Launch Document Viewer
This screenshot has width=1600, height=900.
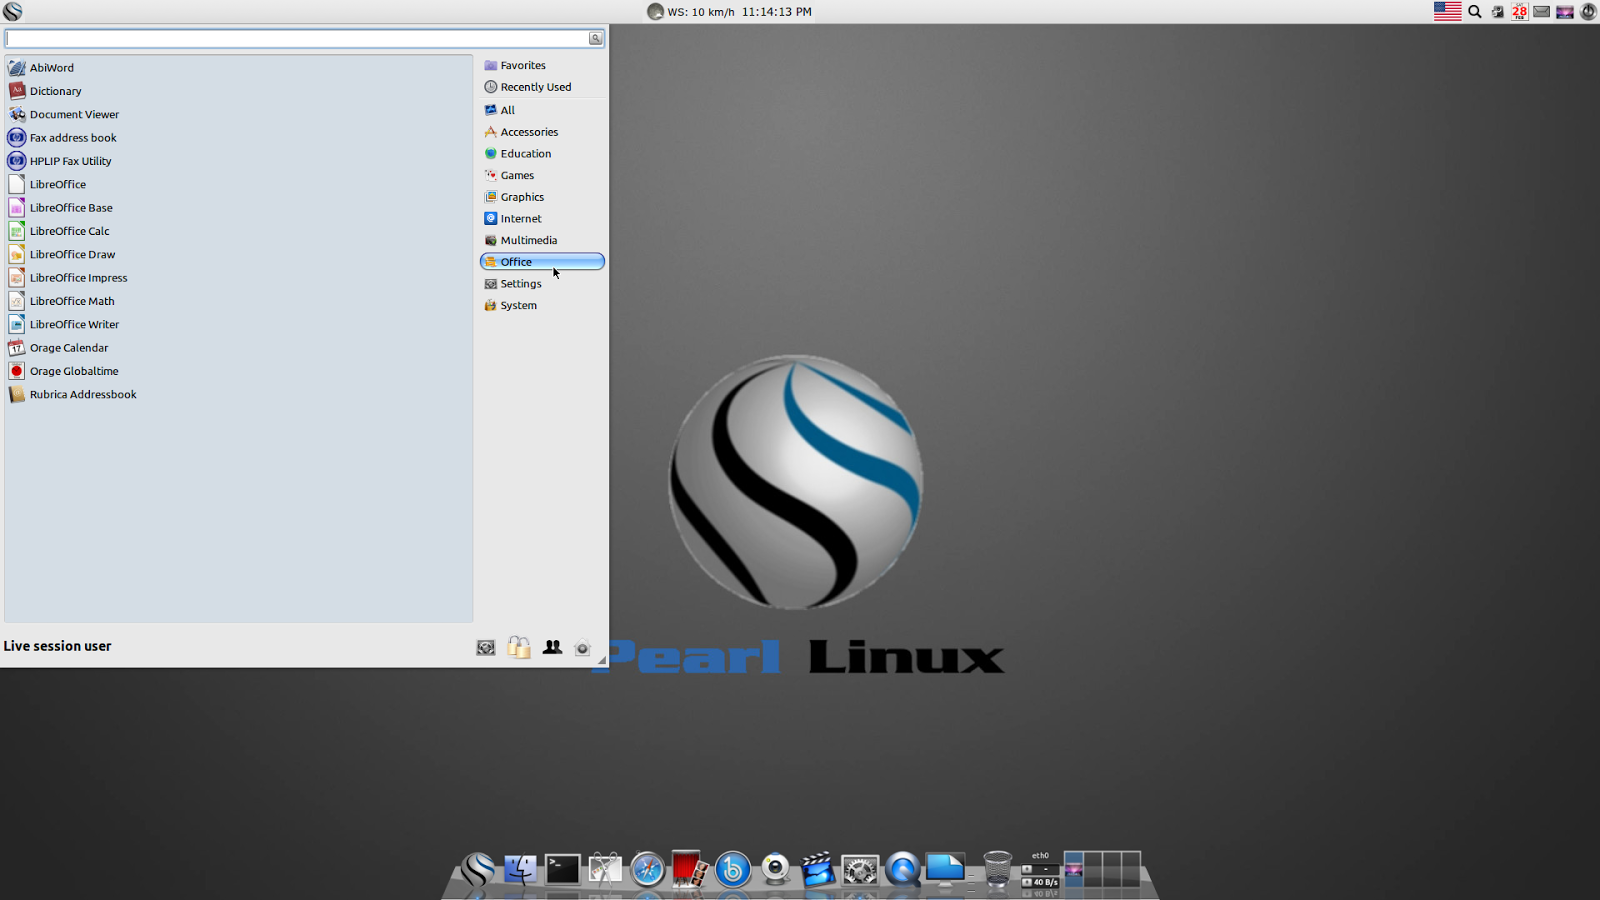point(63,114)
